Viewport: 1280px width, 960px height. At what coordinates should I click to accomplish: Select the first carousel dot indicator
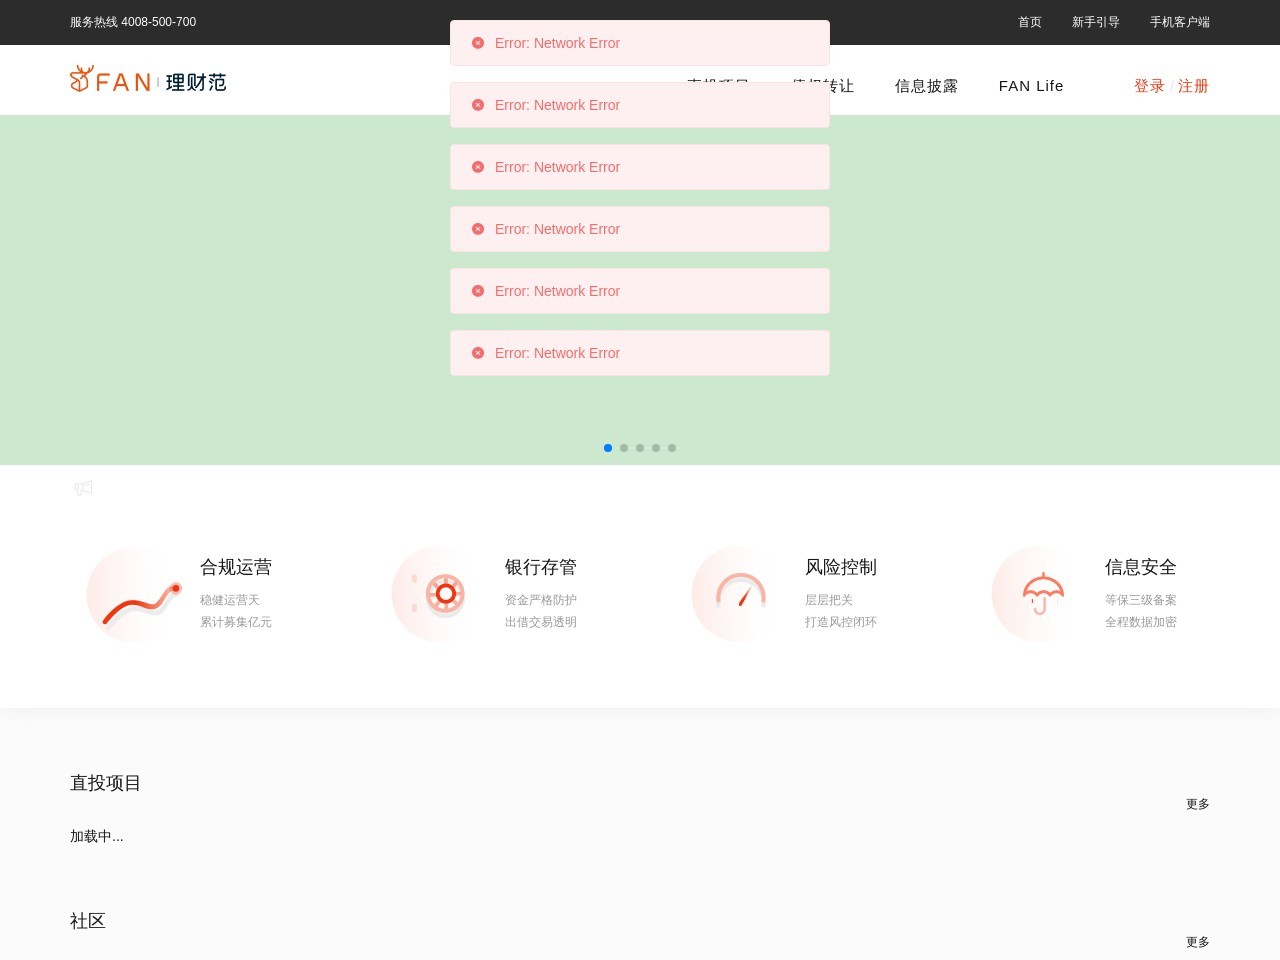coord(608,448)
